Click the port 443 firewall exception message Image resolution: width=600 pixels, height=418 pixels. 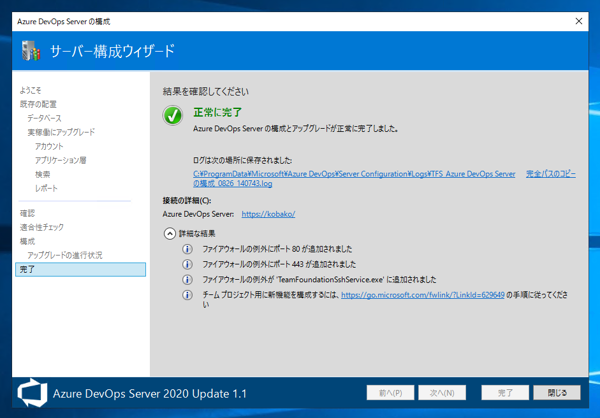[279, 264]
